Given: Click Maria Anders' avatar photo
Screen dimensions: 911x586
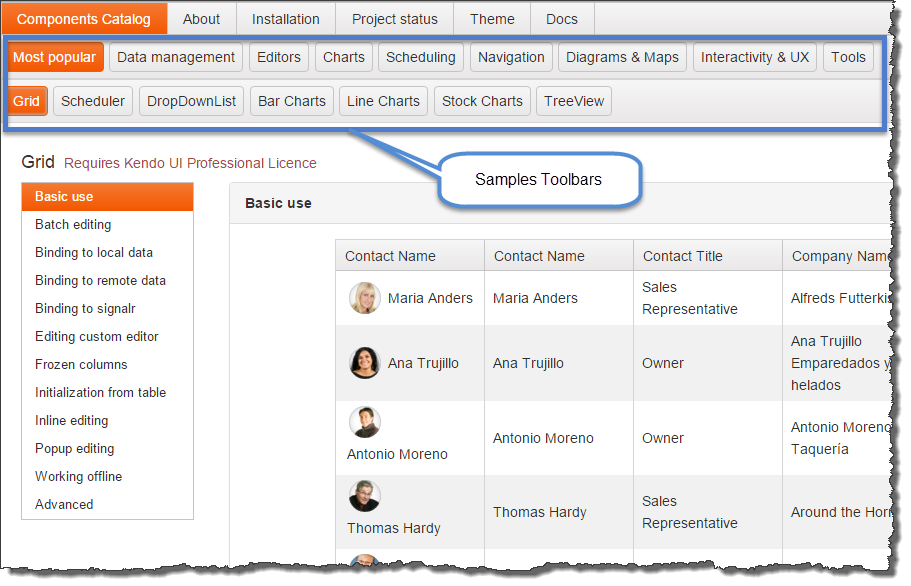Looking at the screenshot, I should click(x=364, y=297).
